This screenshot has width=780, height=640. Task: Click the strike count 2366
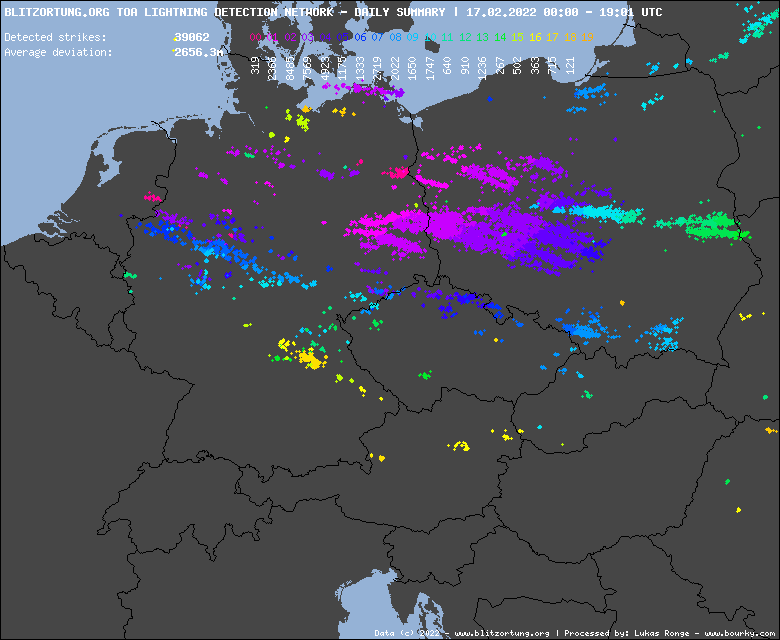pyautogui.click(x=273, y=69)
